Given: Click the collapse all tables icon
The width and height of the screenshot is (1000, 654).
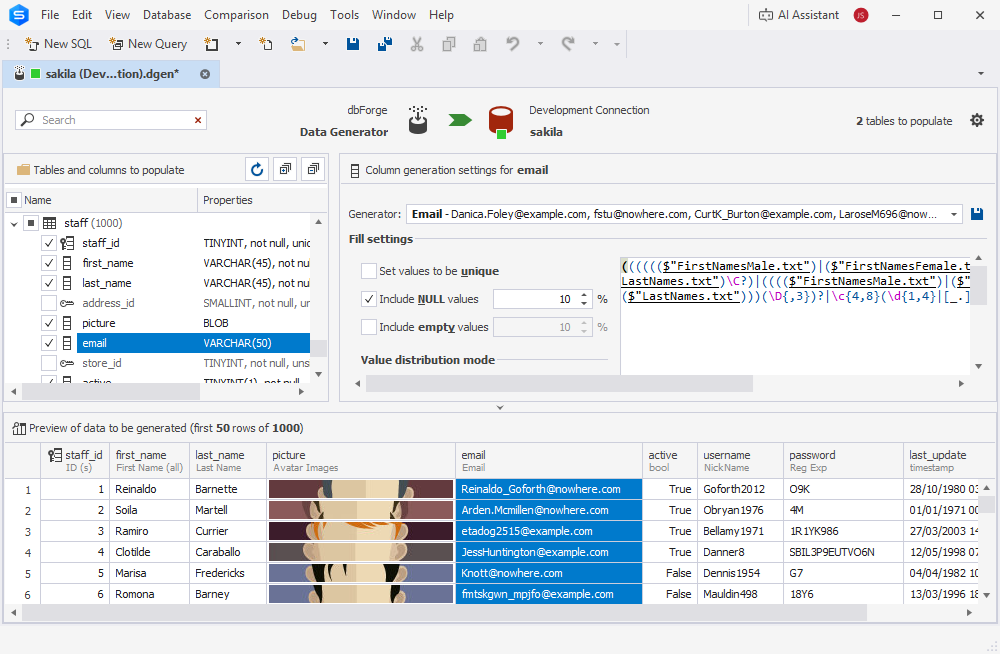Looking at the screenshot, I should 313,169.
